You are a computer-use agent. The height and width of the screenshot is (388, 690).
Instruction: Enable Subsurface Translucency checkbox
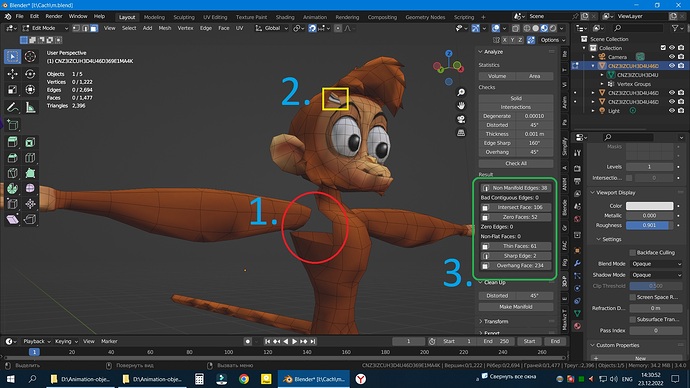[632, 319]
